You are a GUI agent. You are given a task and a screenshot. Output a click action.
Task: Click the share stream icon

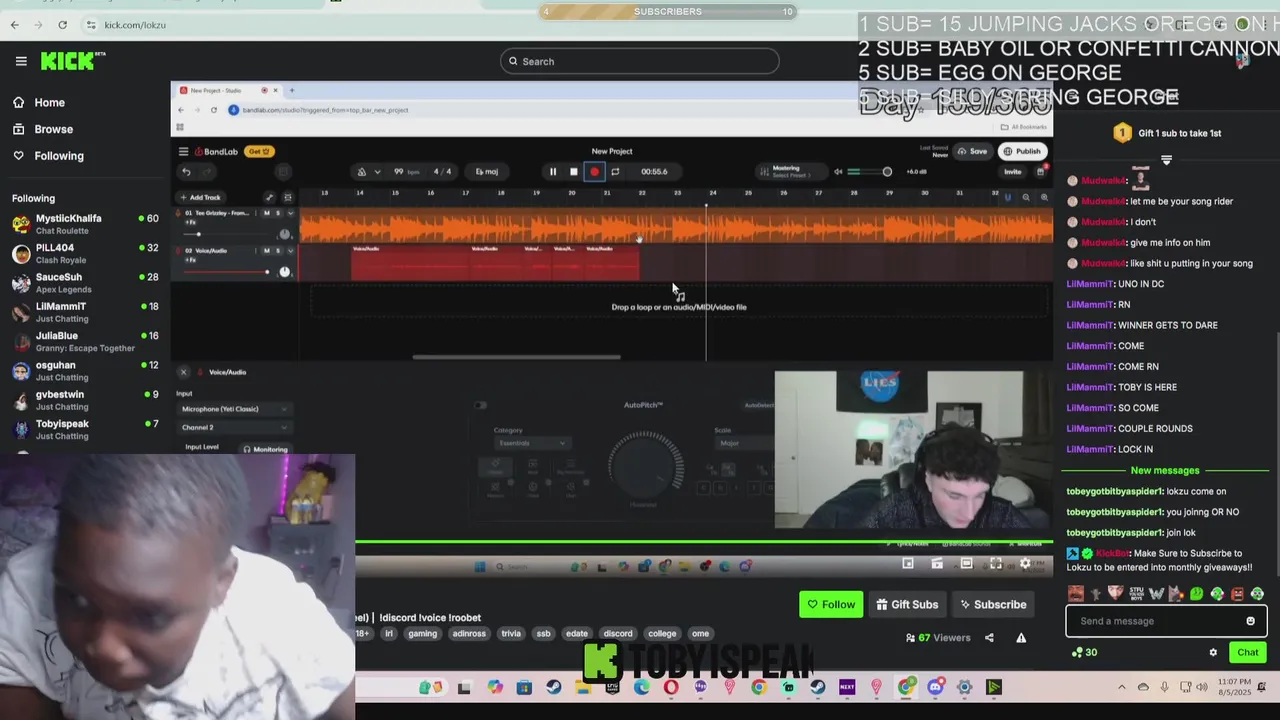pyautogui.click(x=989, y=638)
